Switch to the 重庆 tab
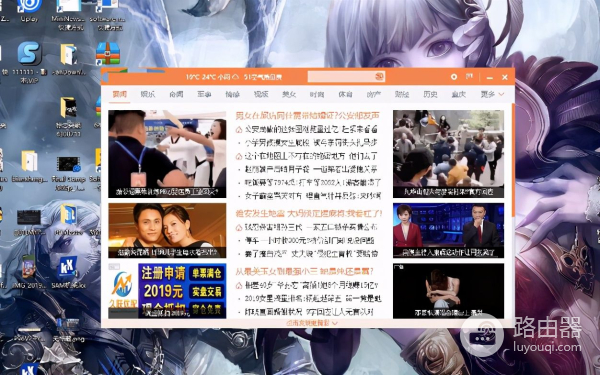600x375 pixels. coord(459,94)
